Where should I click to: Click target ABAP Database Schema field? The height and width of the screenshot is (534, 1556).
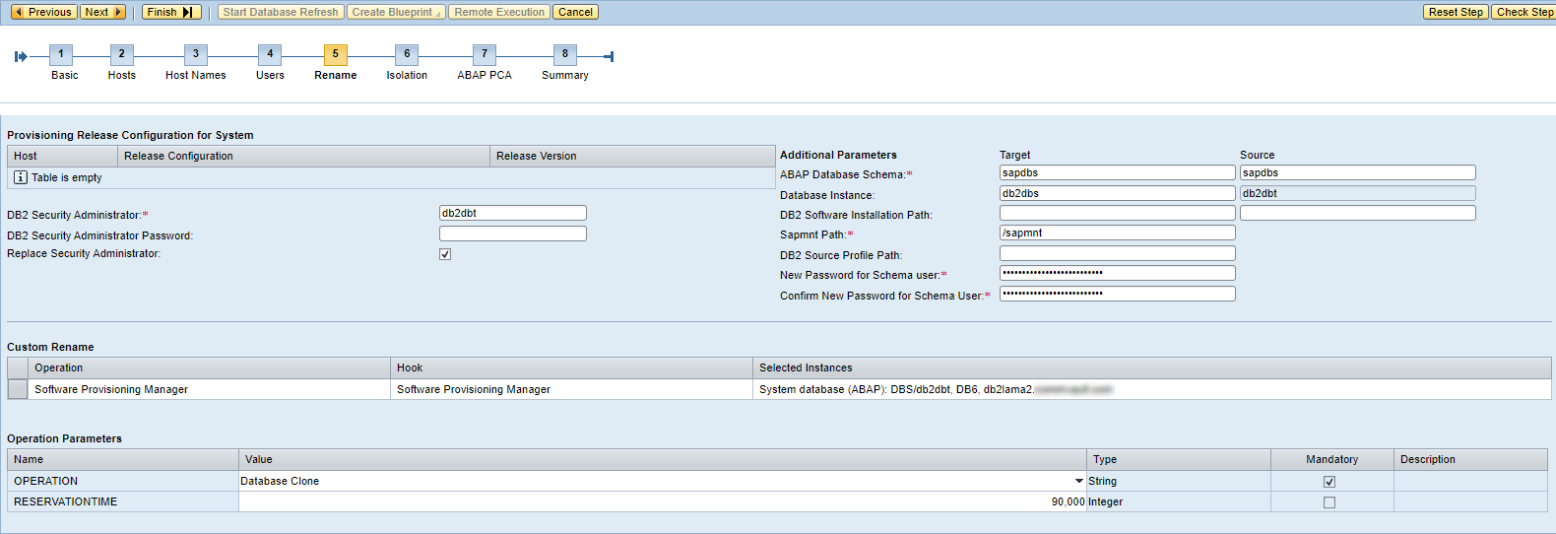1117,173
